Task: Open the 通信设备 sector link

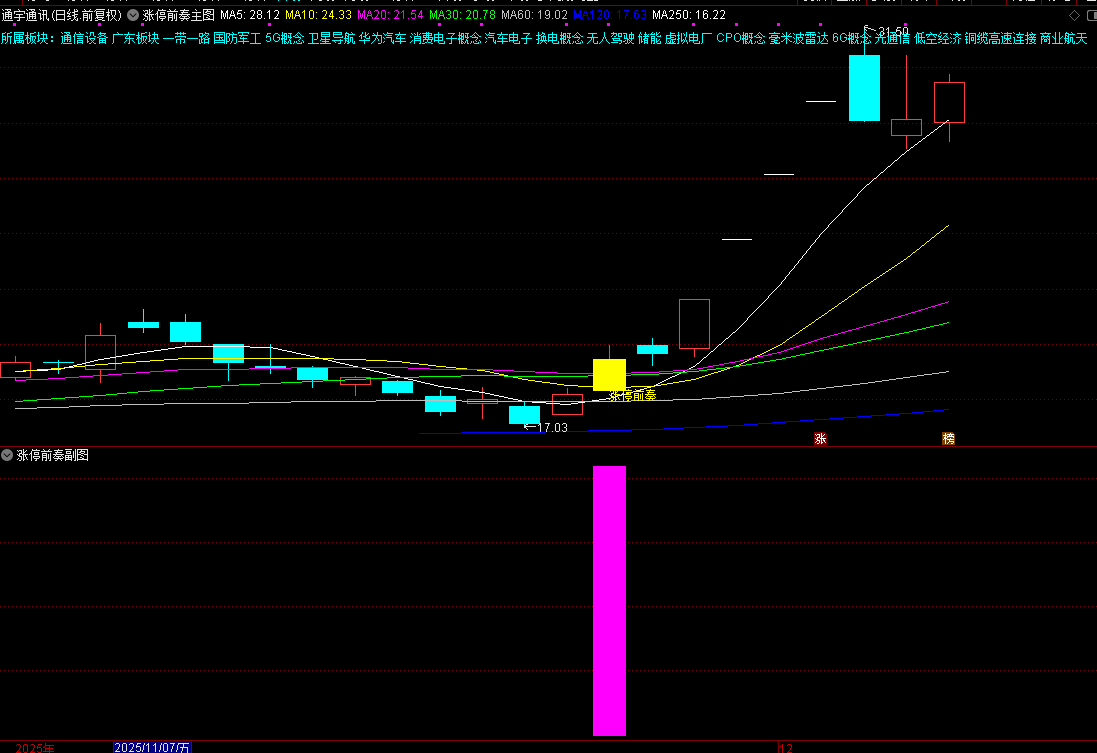Action: [x=84, y=38]
